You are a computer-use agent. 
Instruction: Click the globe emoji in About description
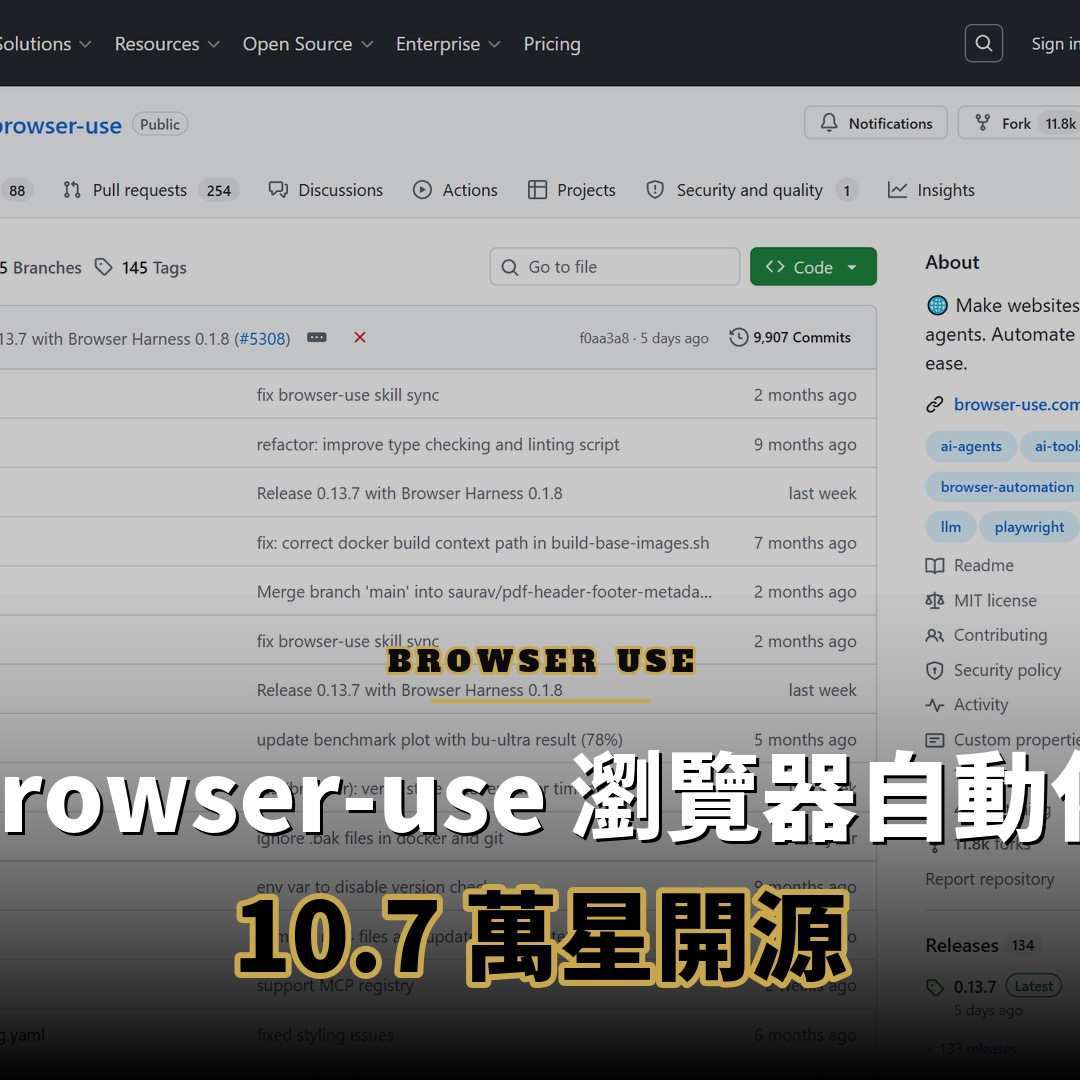point(937,305)
